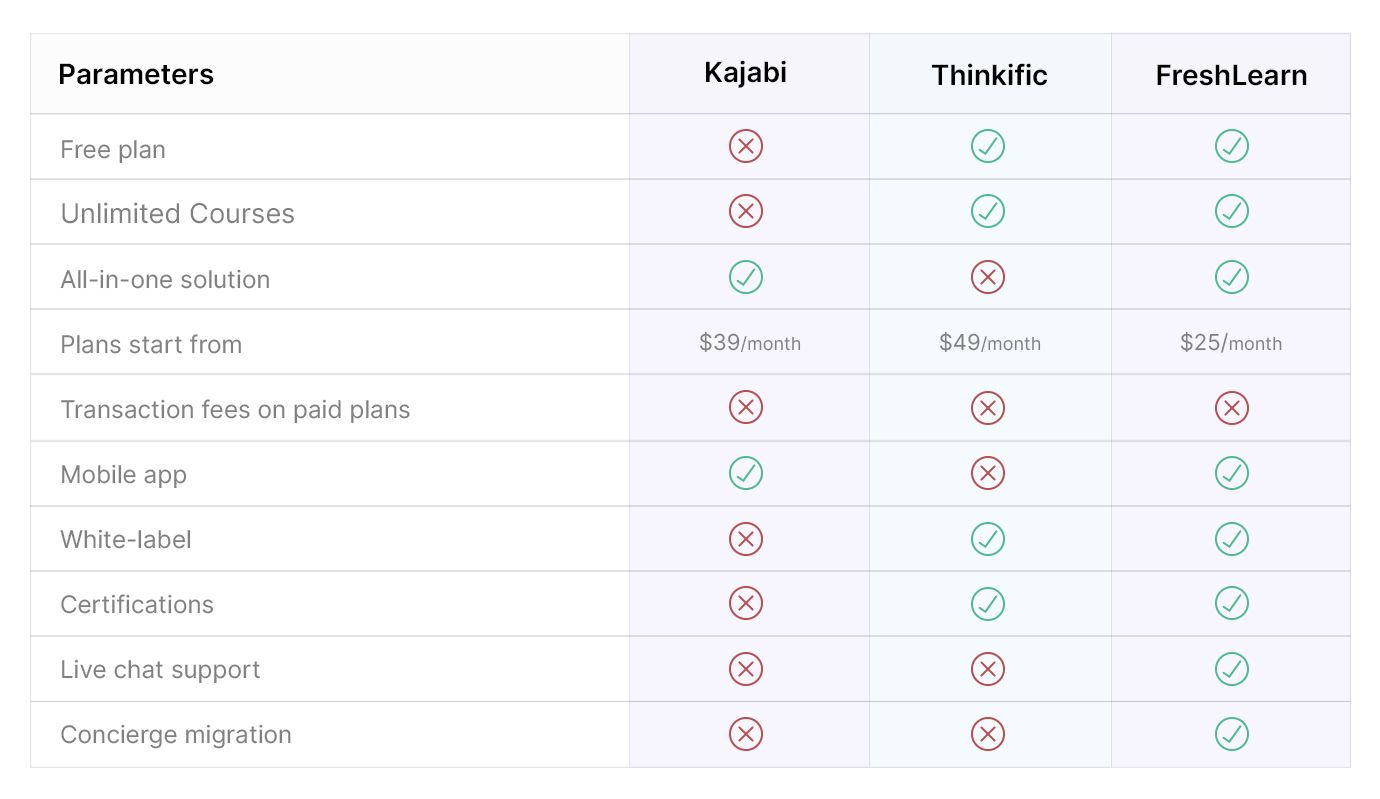Click Thinkific's White-label check icon
The width and height of the screenshot is (1380, 799).
coord(987,539)
